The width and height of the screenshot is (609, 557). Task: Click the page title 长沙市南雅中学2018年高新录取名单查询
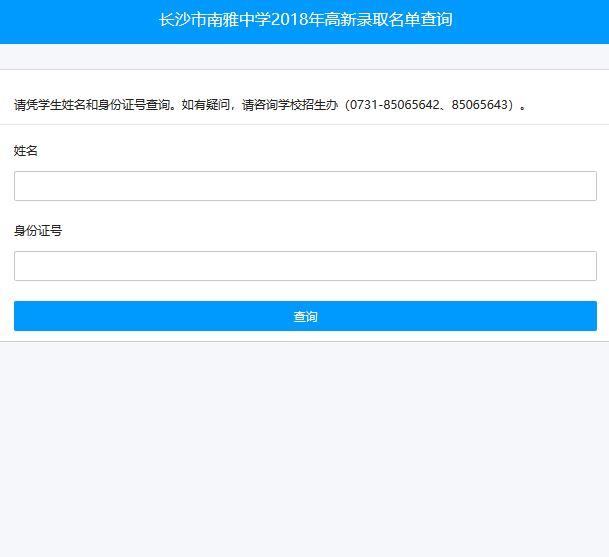tap(305, 20)
